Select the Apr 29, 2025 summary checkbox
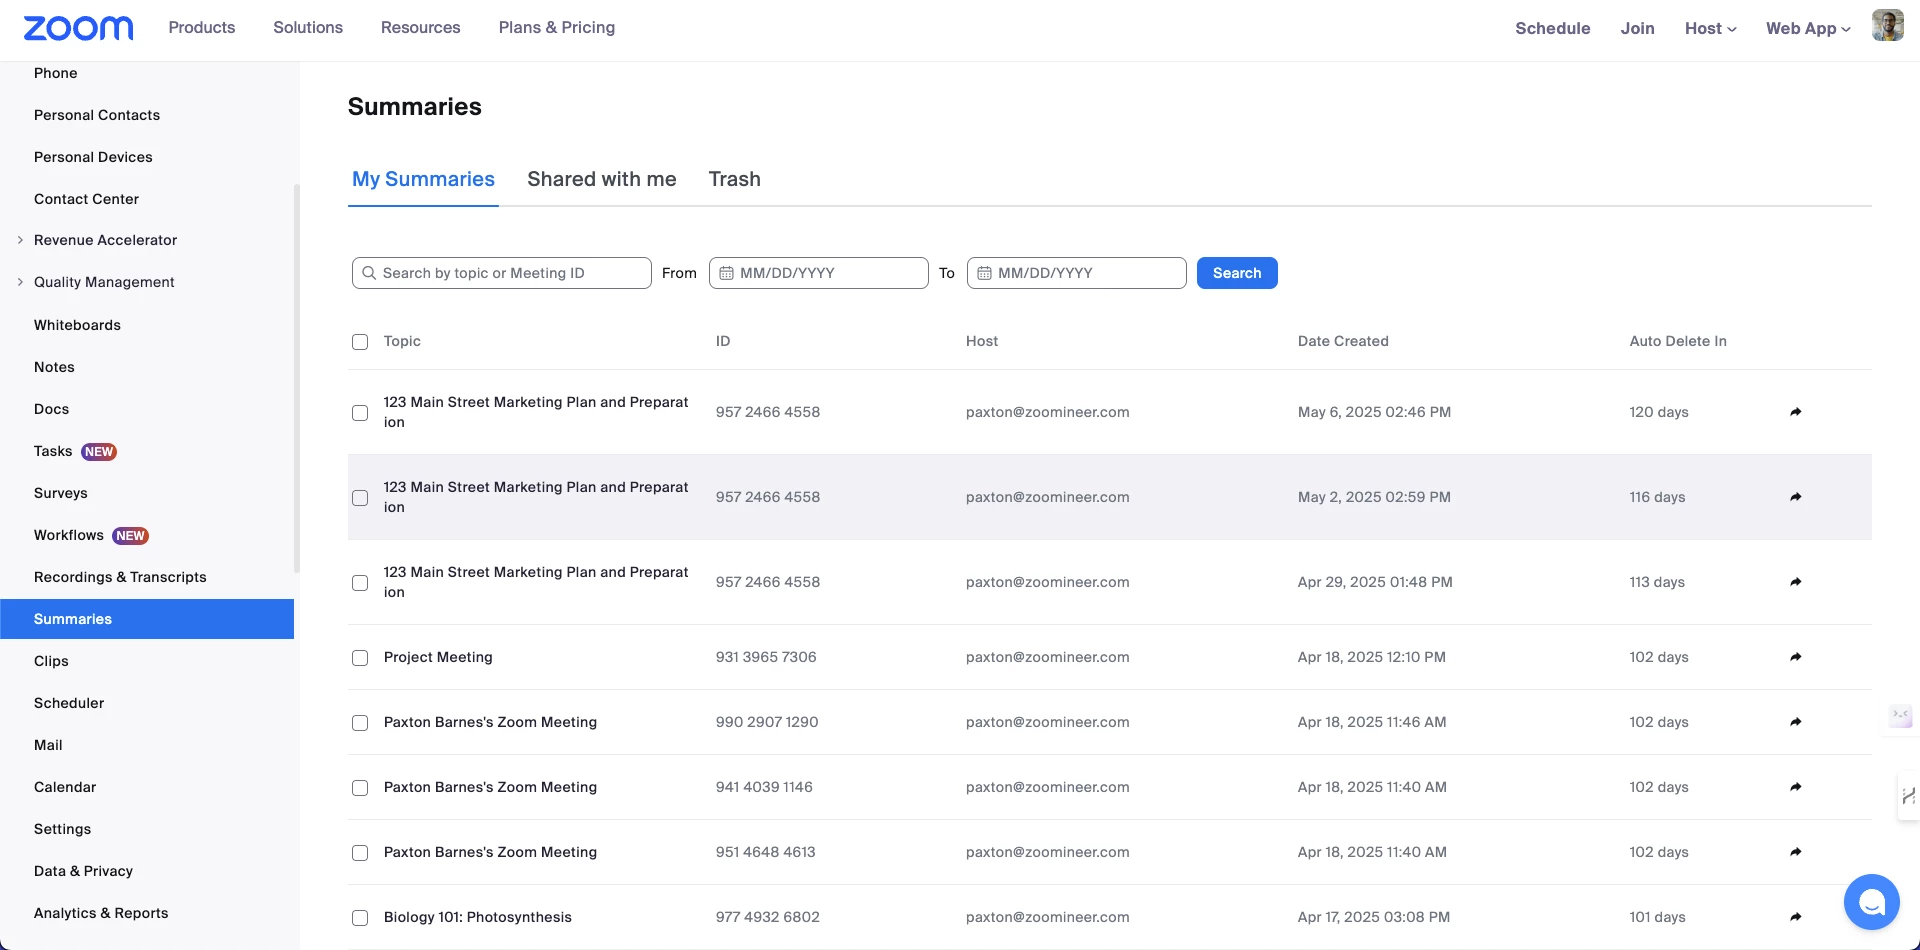This screenshot has height=950, width=1920. pyautogui.click(x=360, y=583)
